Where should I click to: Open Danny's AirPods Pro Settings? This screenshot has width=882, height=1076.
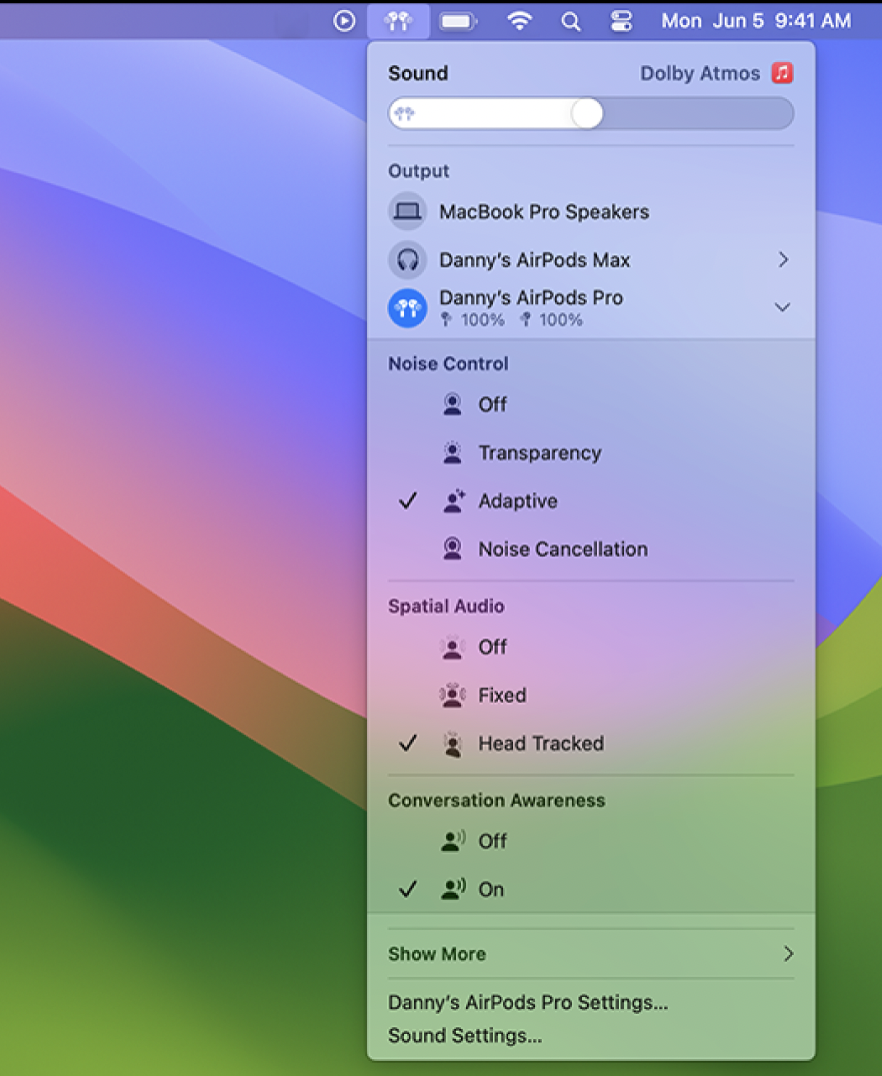click(528, 1003)
